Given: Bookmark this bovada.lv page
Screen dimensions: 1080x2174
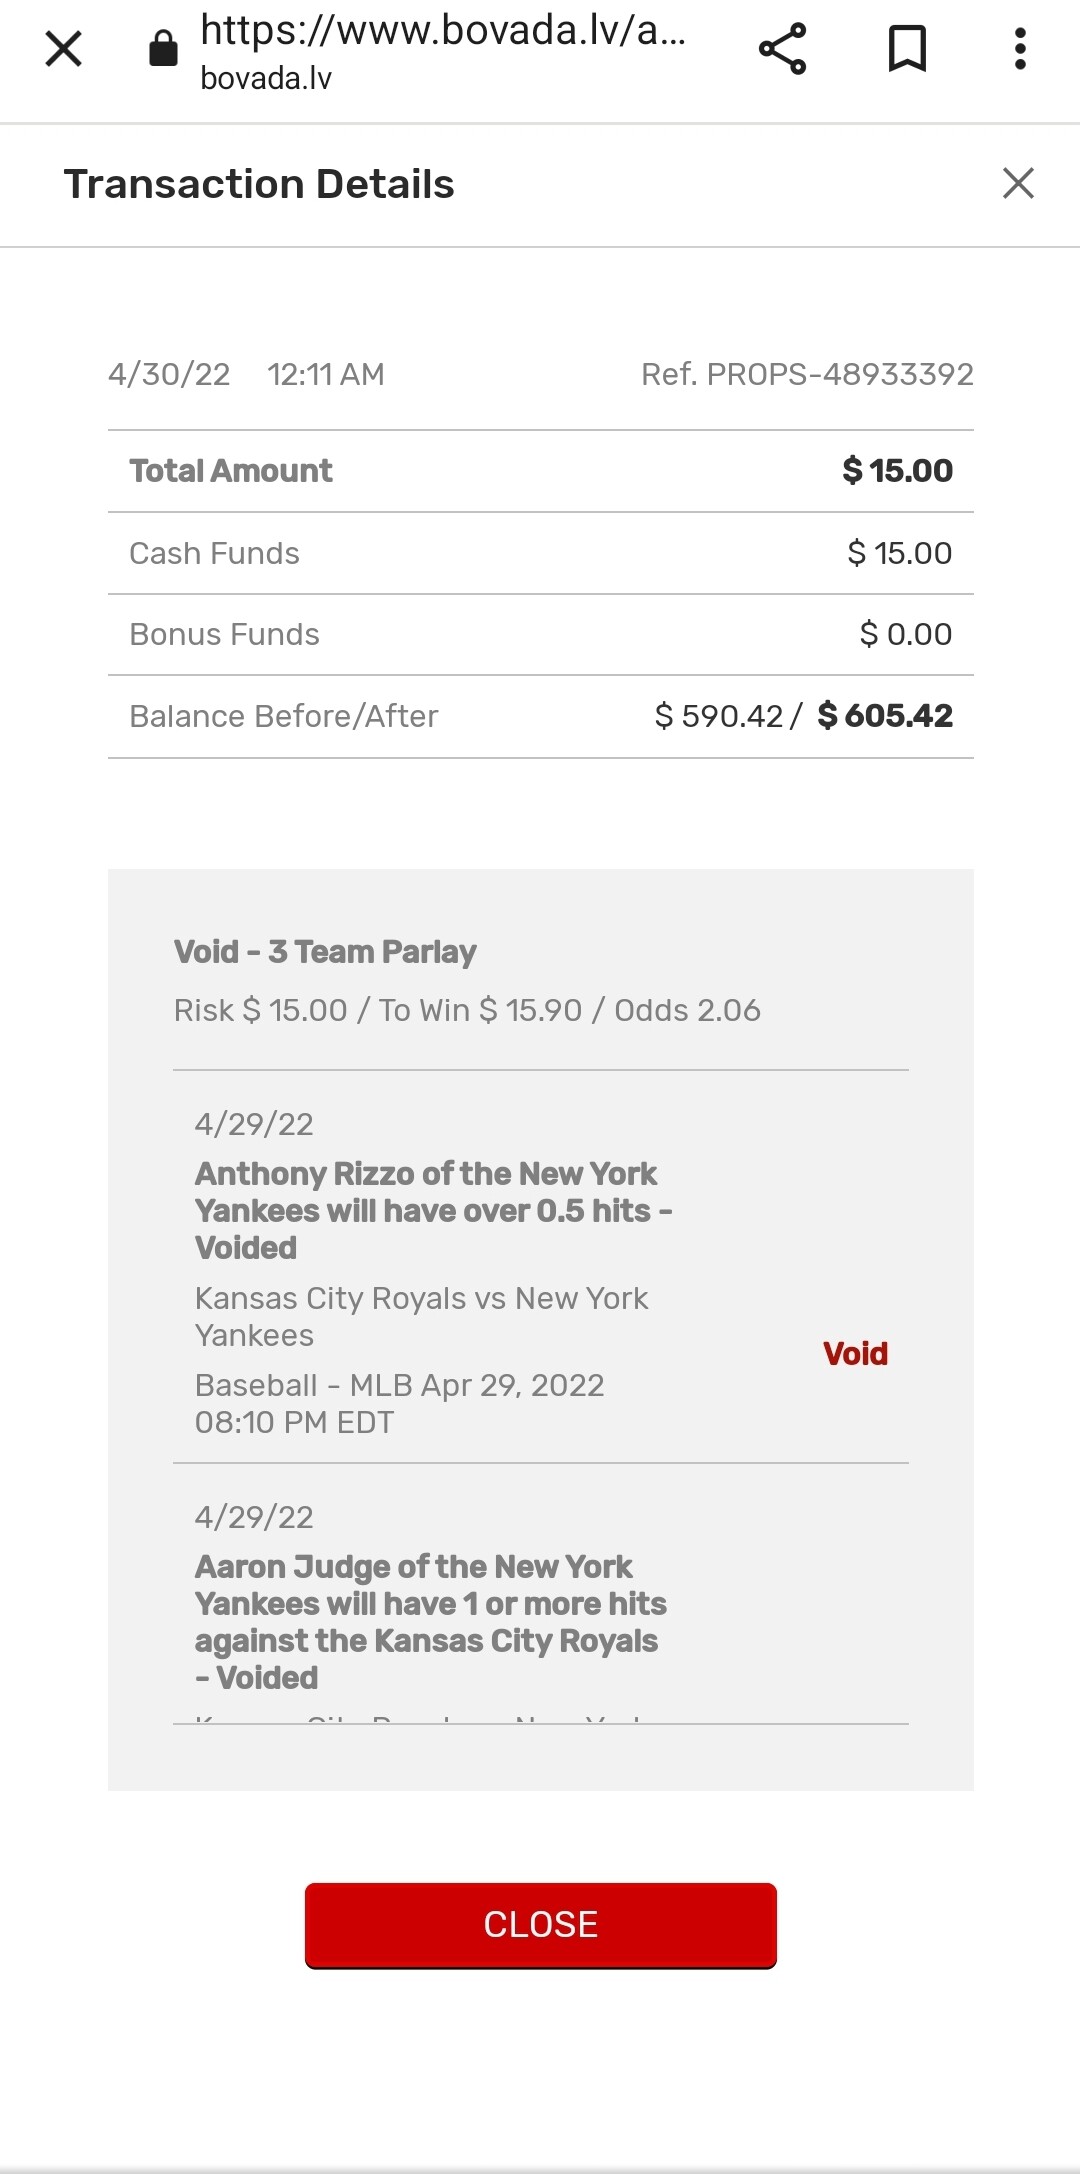Looking at the screenshot, I should point(907,49).
